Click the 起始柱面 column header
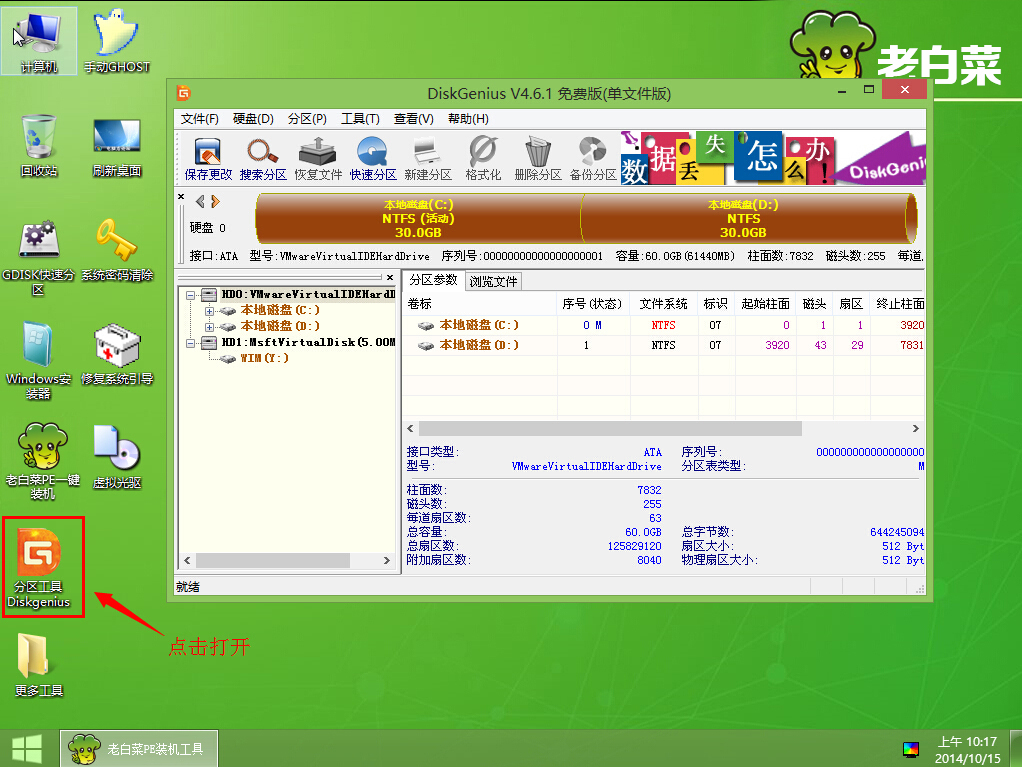This screenshot has width=1022, height=767. (765, 304)
